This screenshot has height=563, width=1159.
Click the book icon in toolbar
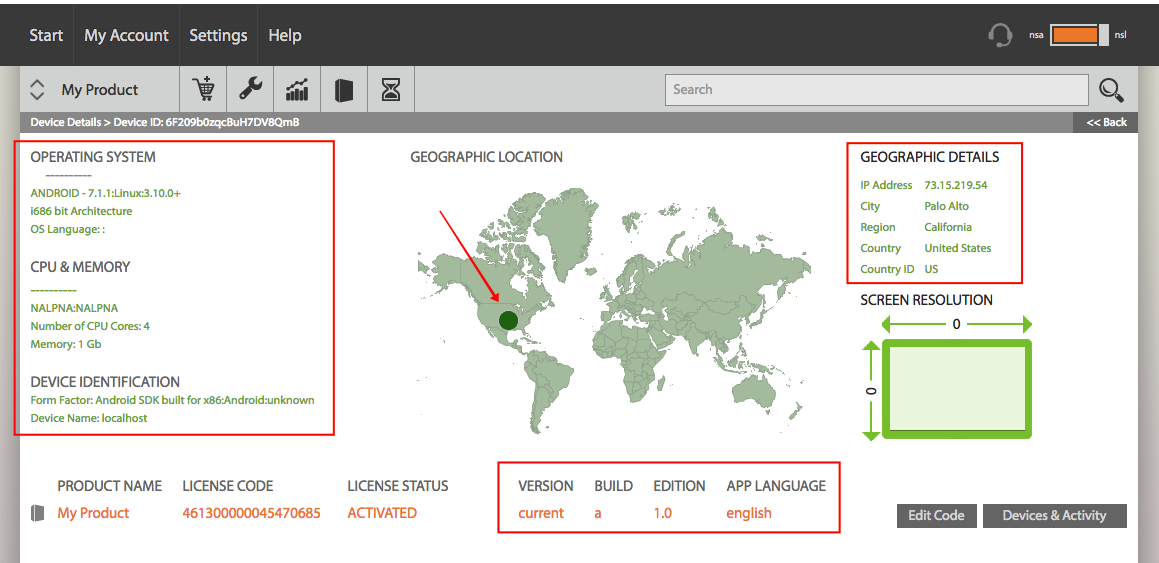tap(344, 90)
